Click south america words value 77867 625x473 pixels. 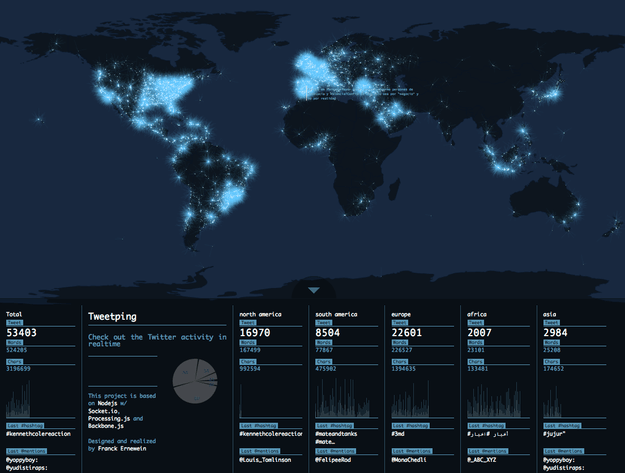324,350
